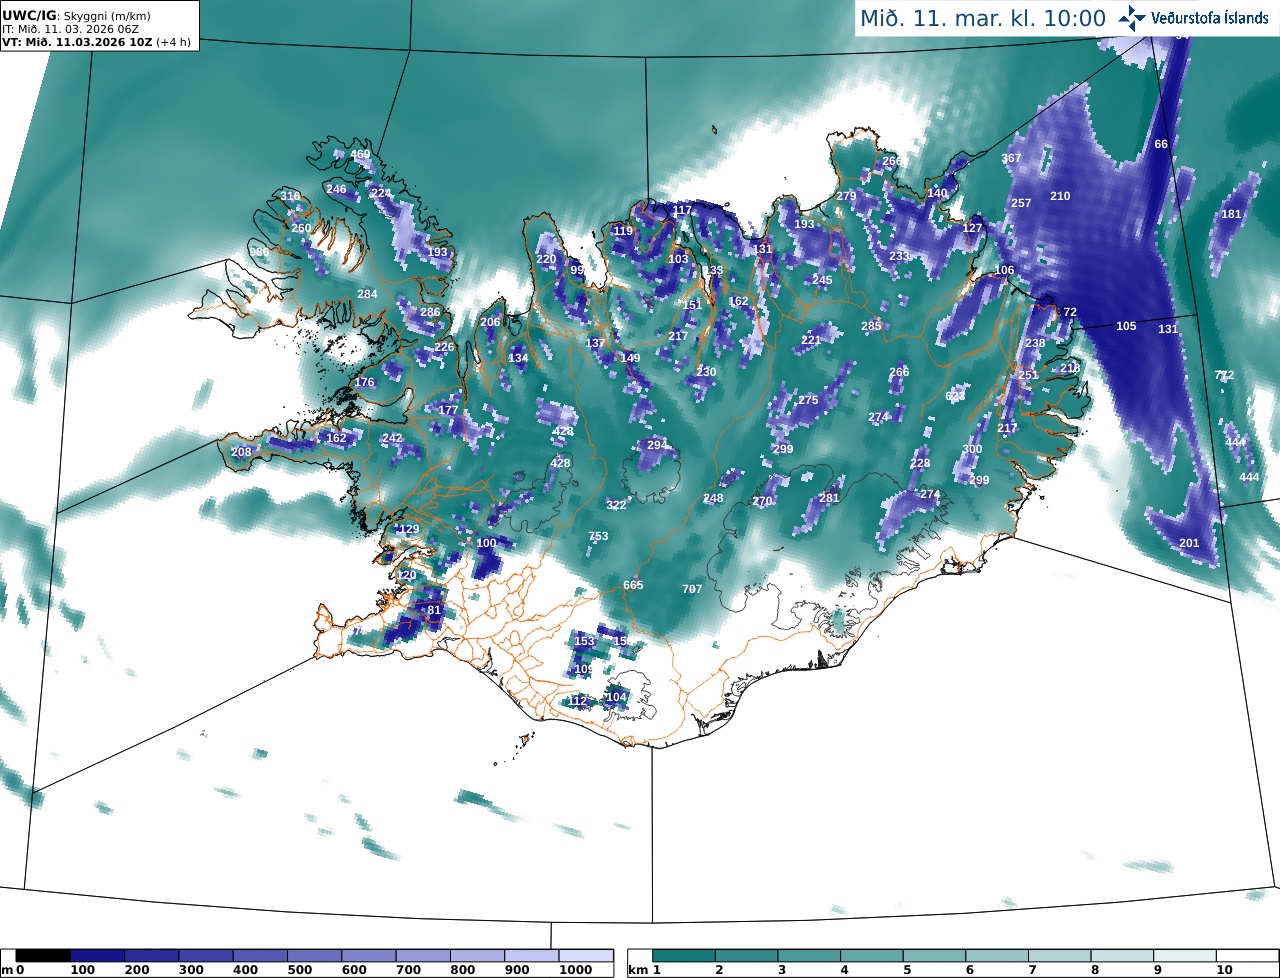Click the 'm 0' legend label
Viewport: 1280px width, 978px height.
(x=12, y=970)
